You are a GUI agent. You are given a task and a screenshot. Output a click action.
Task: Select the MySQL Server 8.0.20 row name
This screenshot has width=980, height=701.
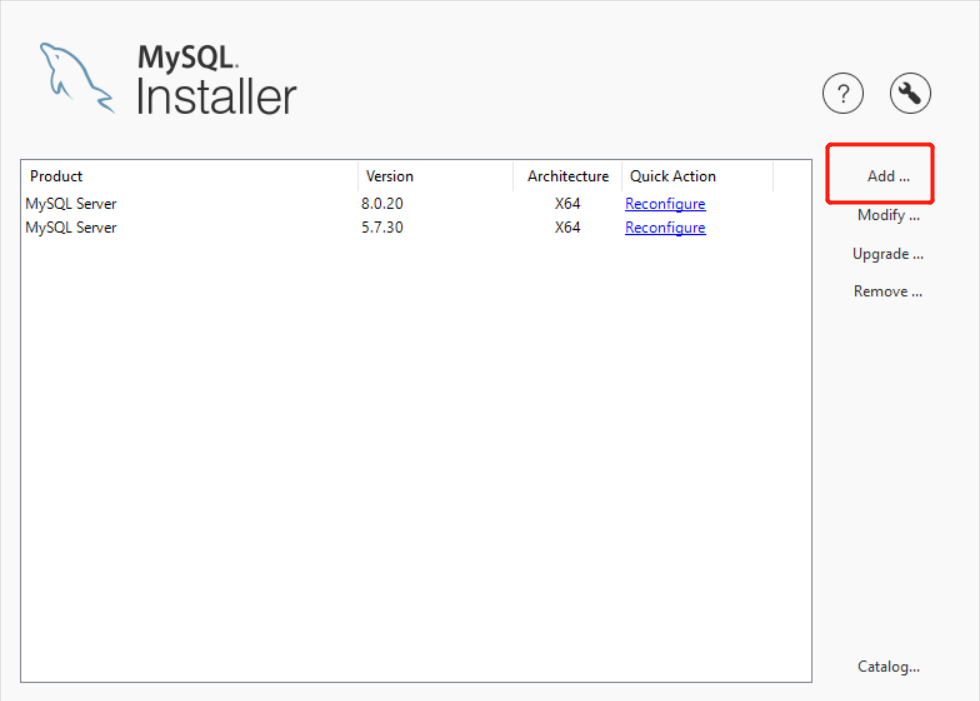click(71, 204)
